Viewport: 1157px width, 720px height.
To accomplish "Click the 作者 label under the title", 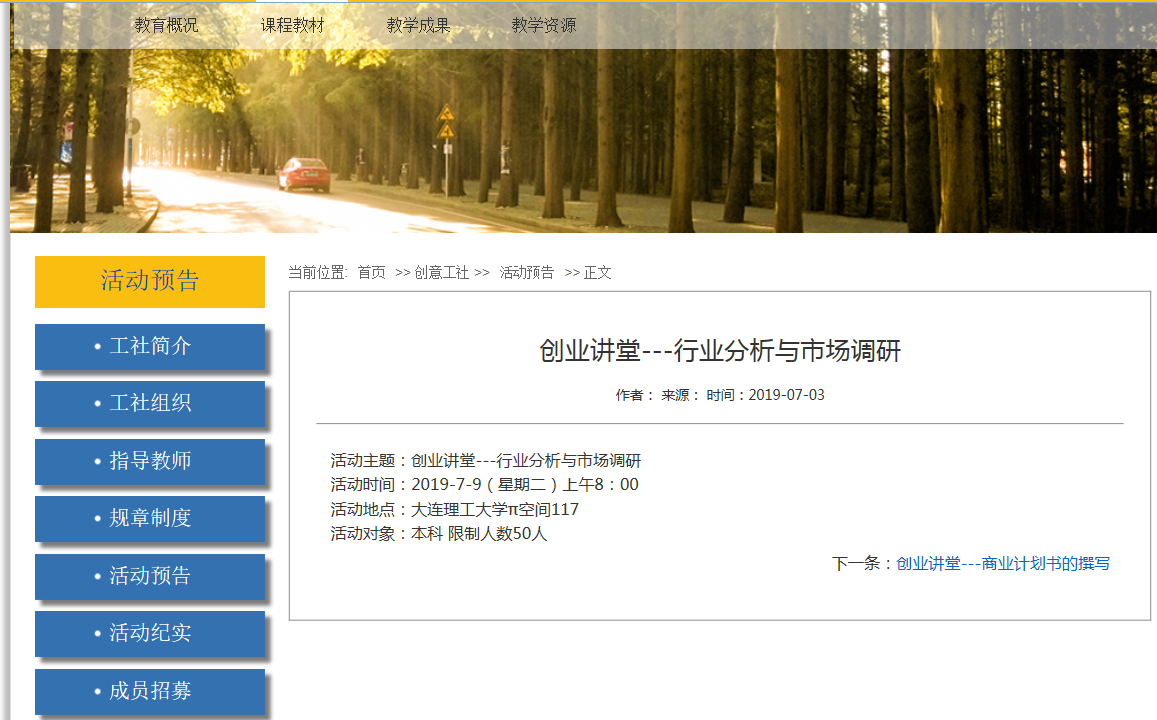I will (635, 395).
